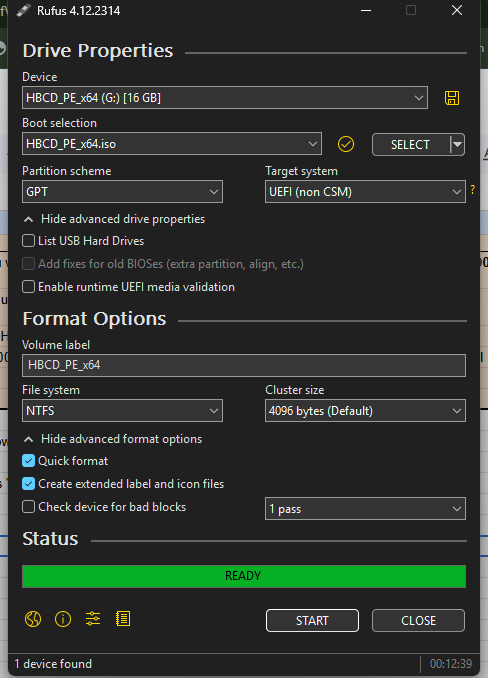This screenshot has width=488, height=678.
Task: Click the Volume label input field
Action: pos(244,365)
